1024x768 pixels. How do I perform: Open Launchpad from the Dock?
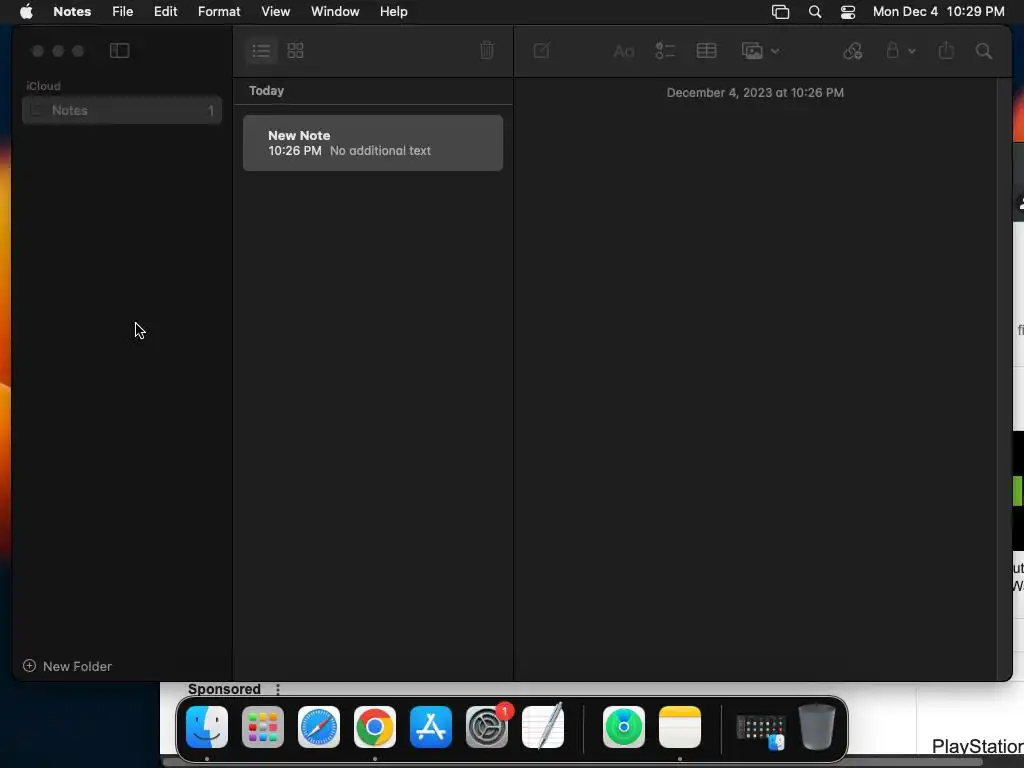(263, 727)
